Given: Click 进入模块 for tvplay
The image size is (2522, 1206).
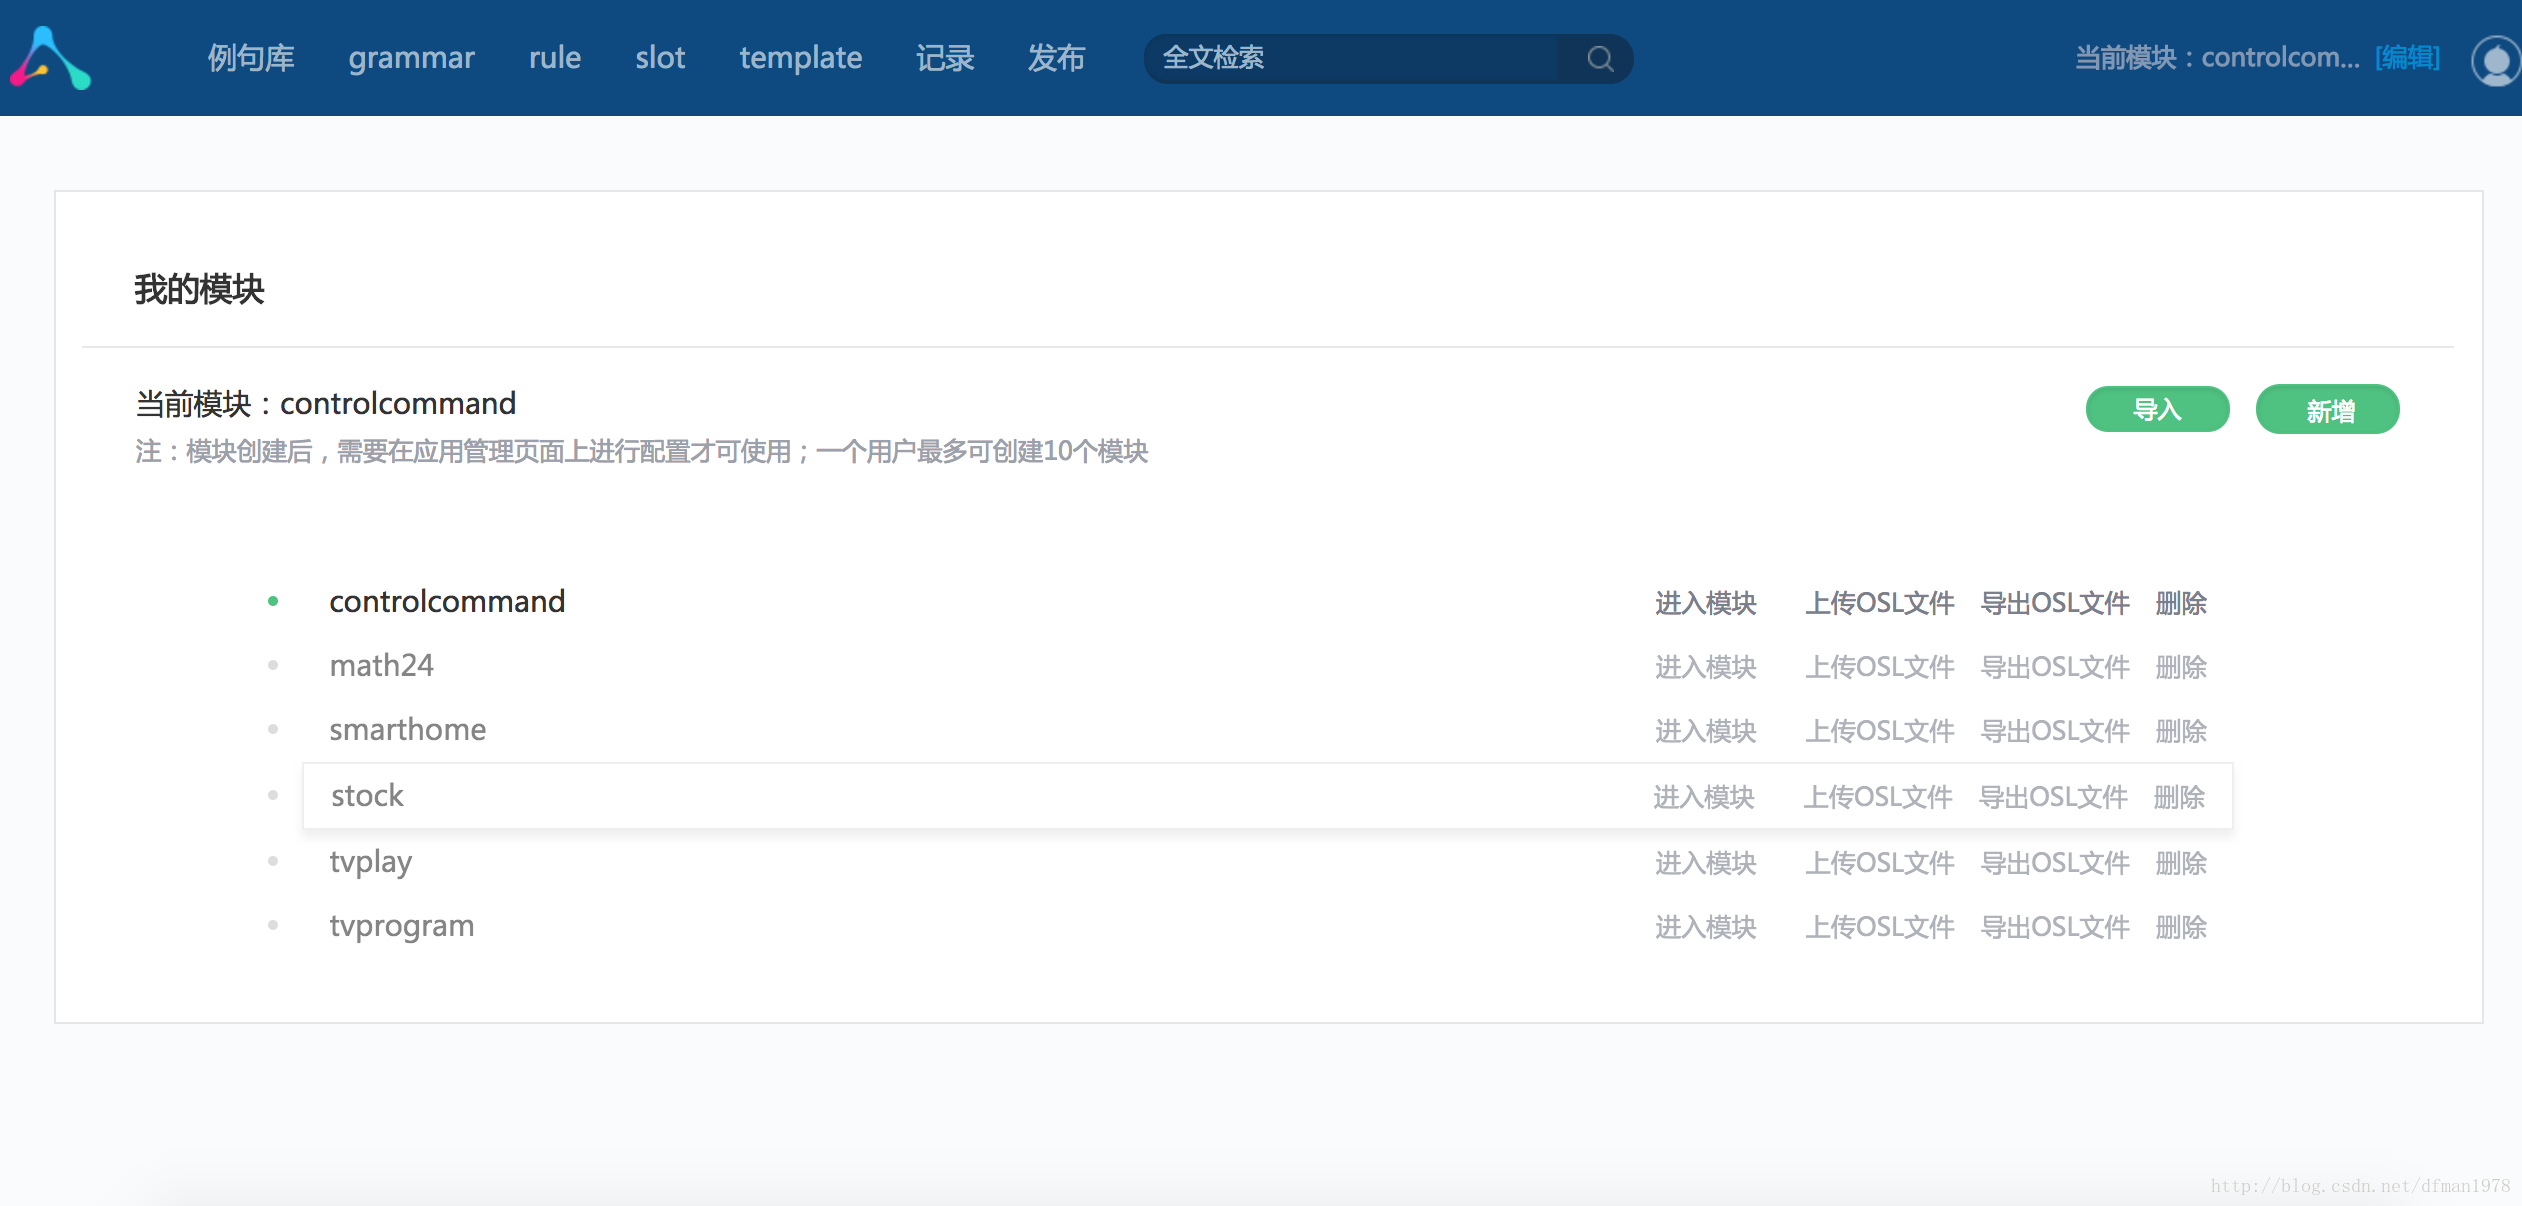Looking at the screenshot, I should tap(1705, 863).
